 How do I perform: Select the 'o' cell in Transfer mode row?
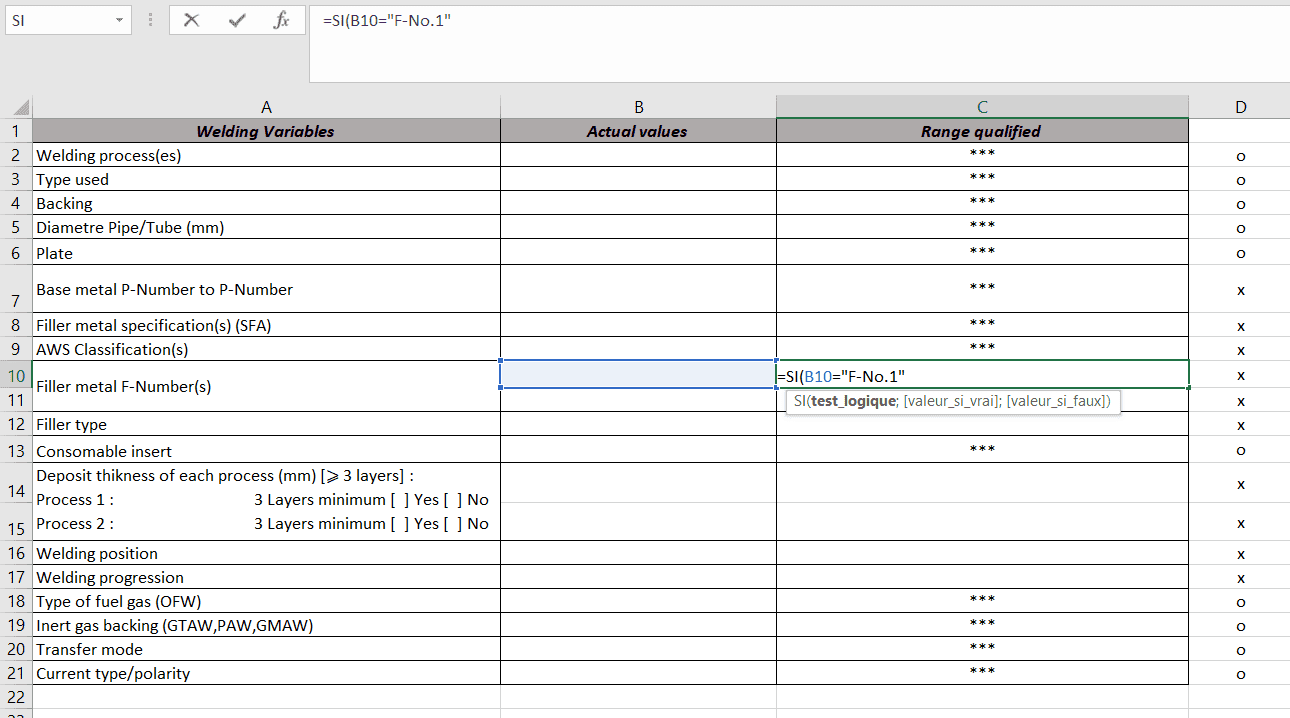tap(1240, 649)
